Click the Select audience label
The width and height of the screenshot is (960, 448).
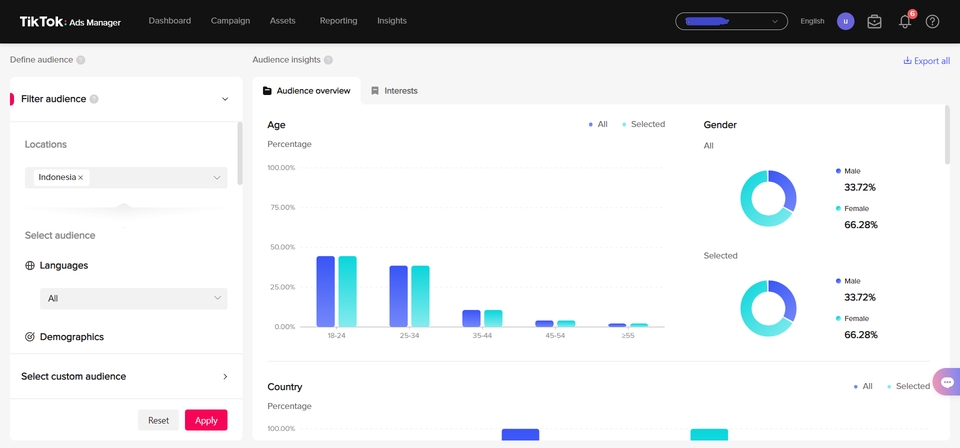pos(60,236)
